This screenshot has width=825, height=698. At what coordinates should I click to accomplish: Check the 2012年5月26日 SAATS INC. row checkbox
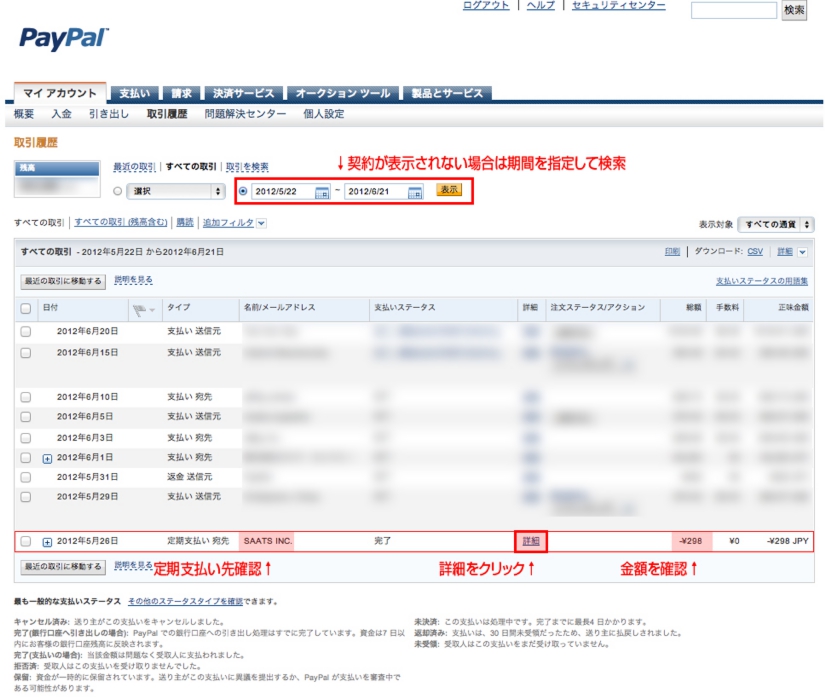pos(26,542)
